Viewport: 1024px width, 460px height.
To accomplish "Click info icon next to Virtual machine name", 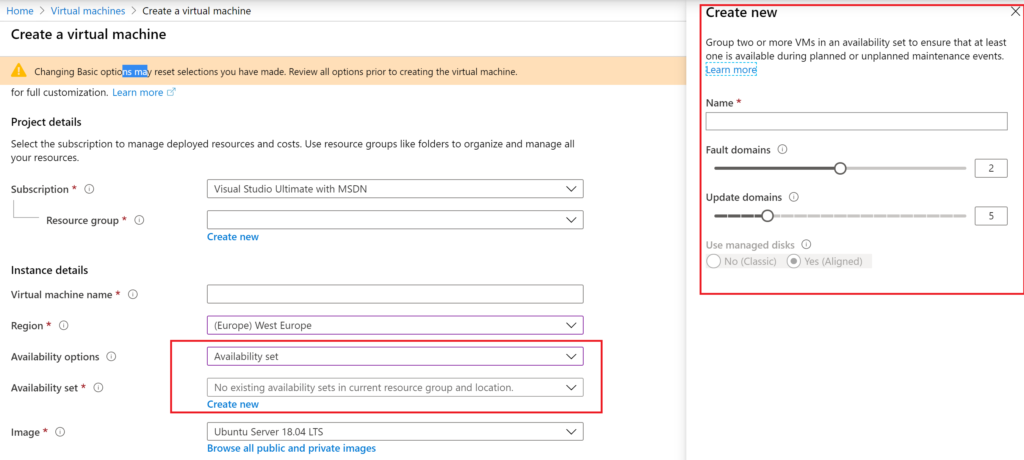I will (133, 294).
